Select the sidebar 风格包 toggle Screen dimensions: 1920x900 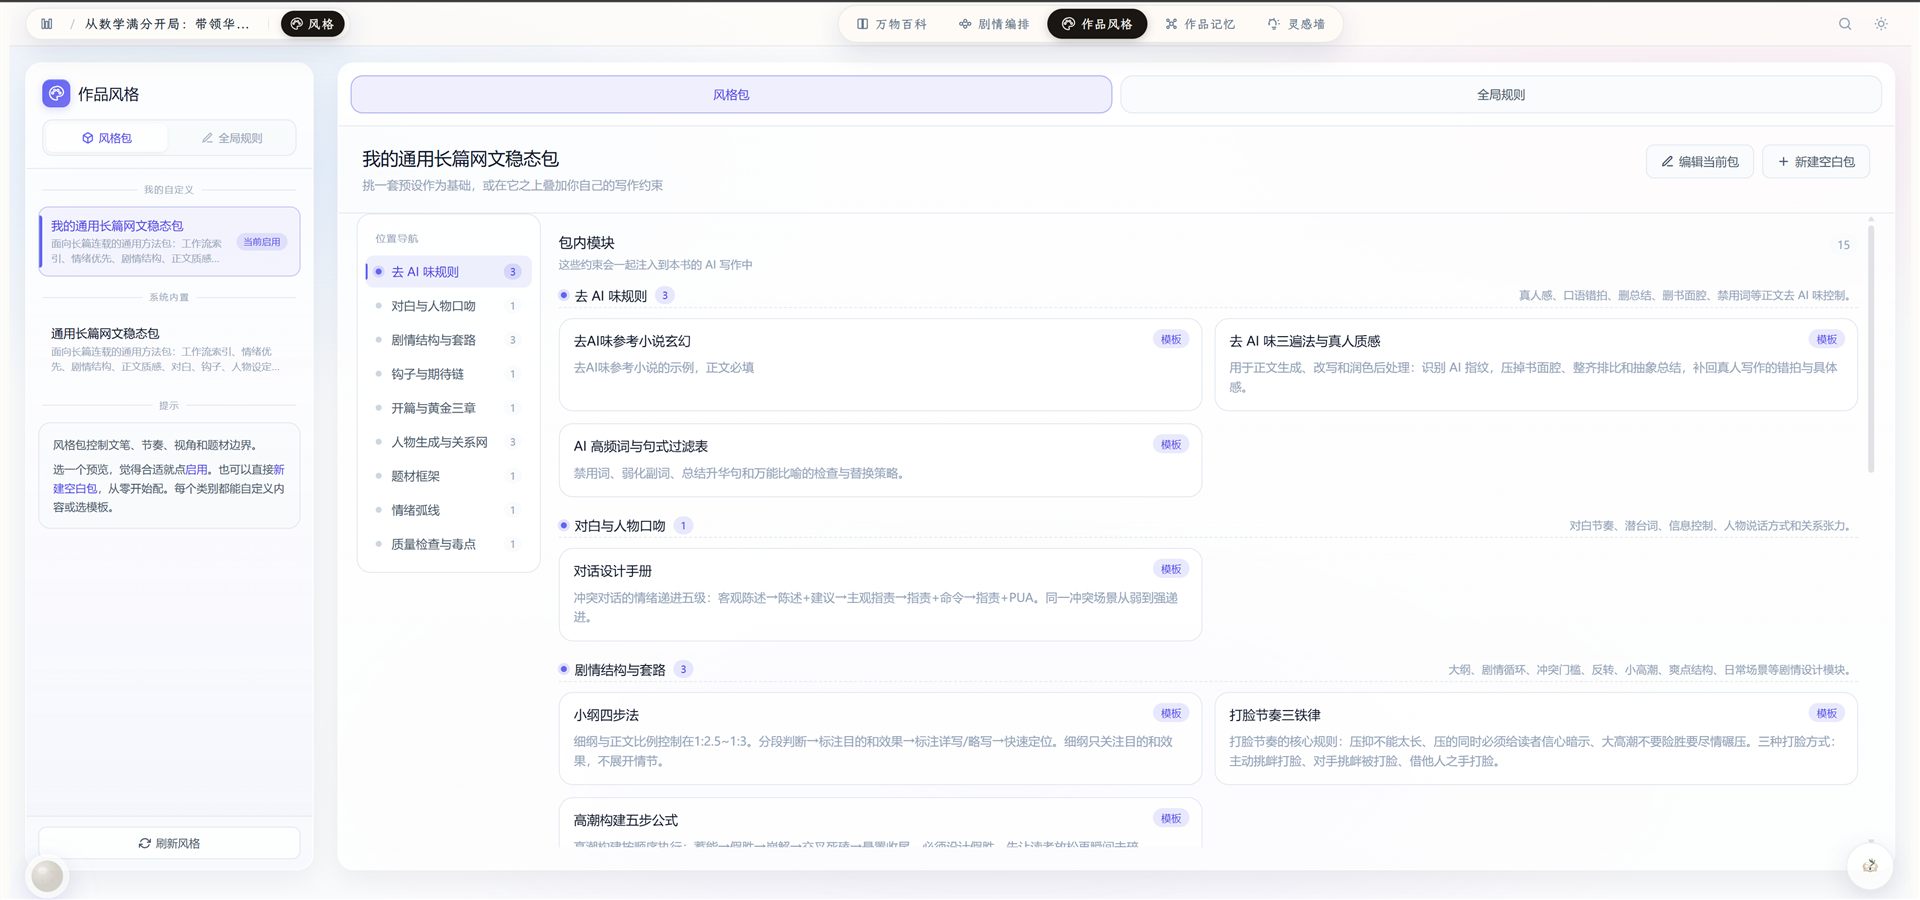point(107,138)
